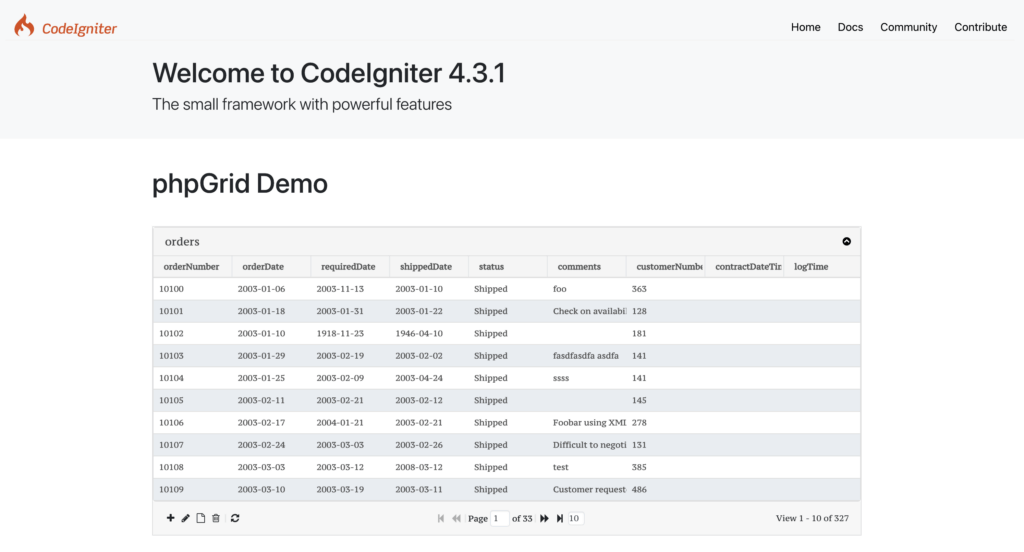This screenshot has width=1024, height=552.
Task: View the selected row via the document icon
Action: click(x=200, y=518)
